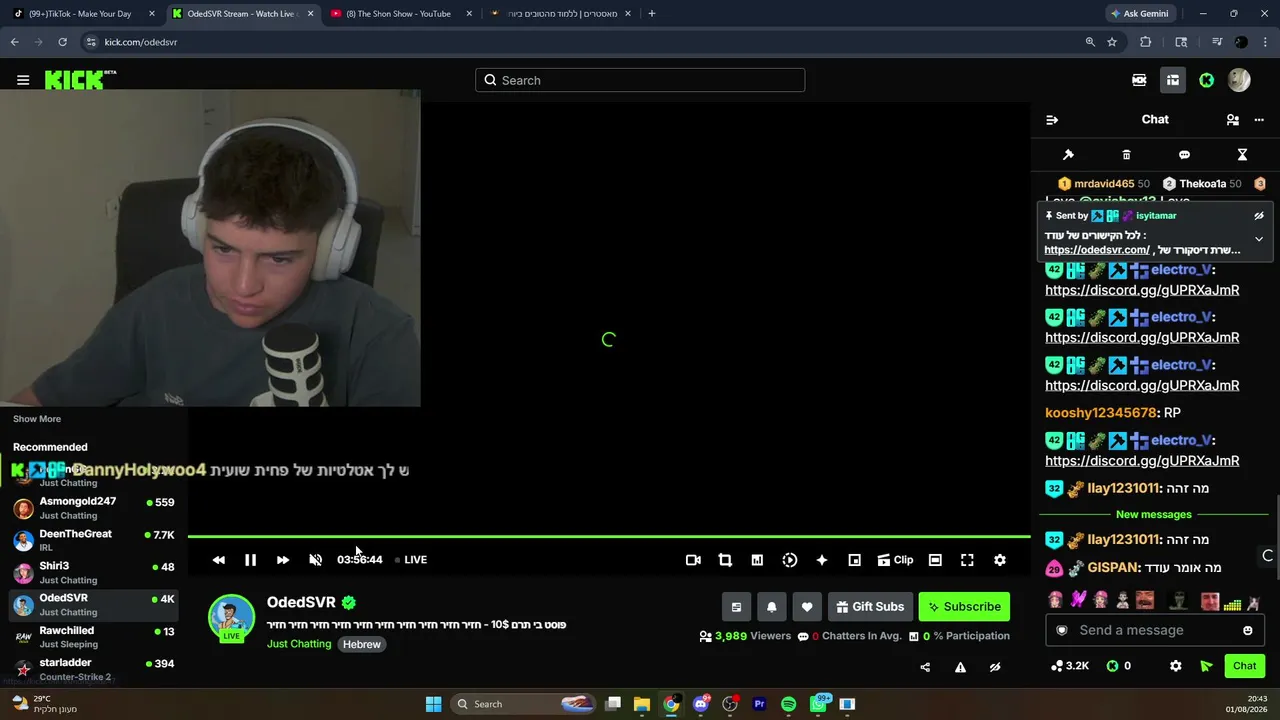The height and width of the screenshot is (720, 1280).
Task: Switch to The Shon Show YouTube tab
Action: [400, 14]
